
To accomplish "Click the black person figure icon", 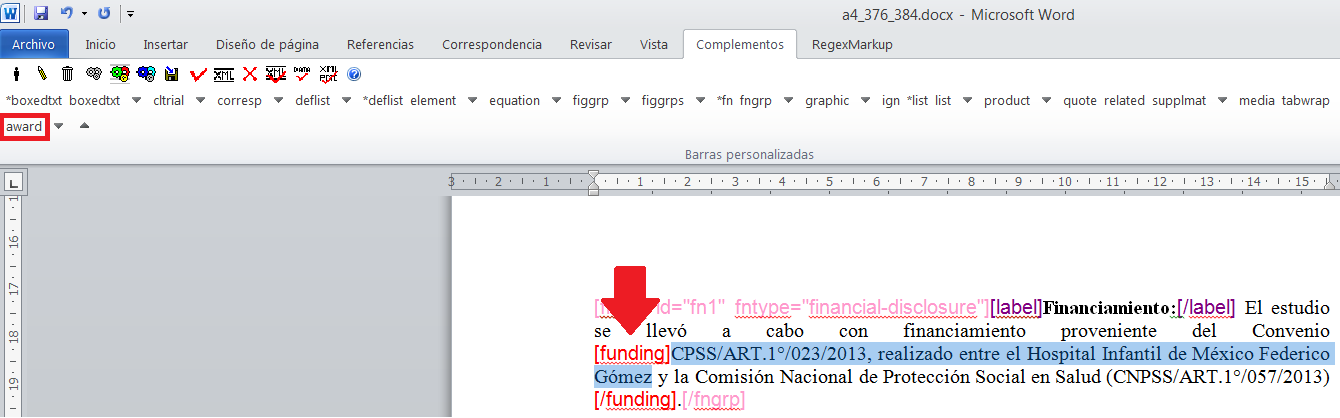I will click(x=17, y=74).
